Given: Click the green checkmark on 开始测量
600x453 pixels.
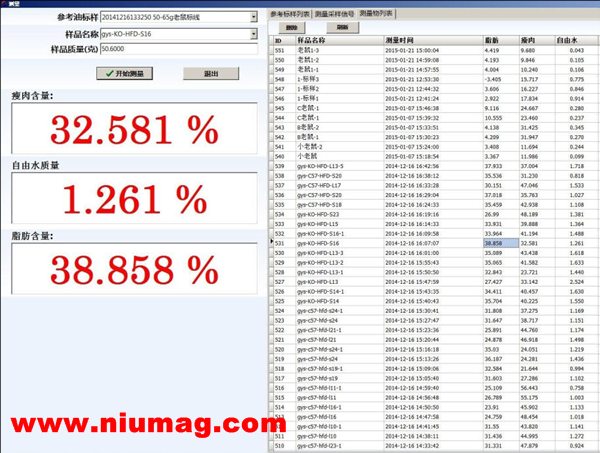Looking at the screenshot, I should click(103, 73).
